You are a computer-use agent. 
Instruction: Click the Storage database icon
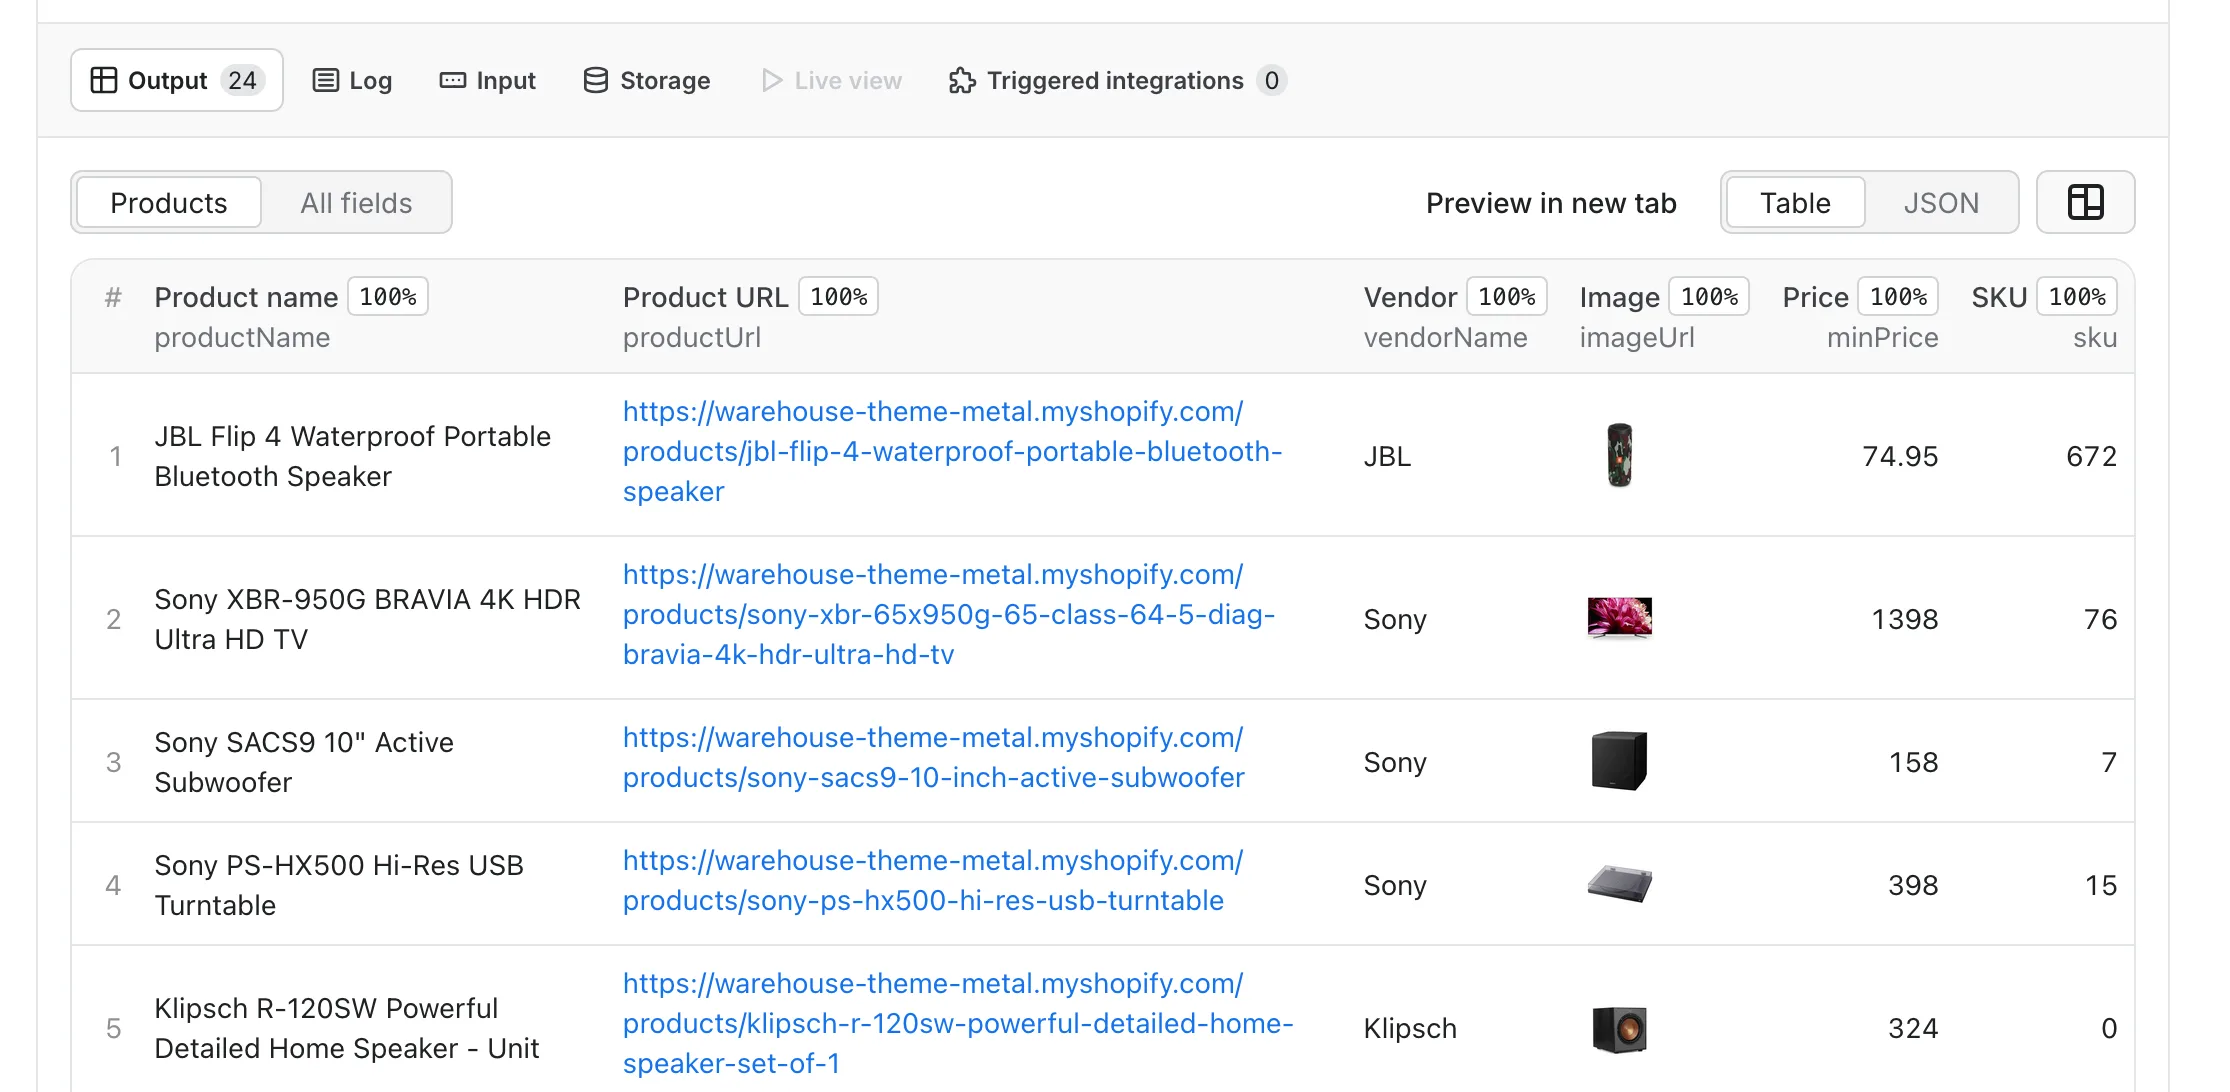click(596, 80)
